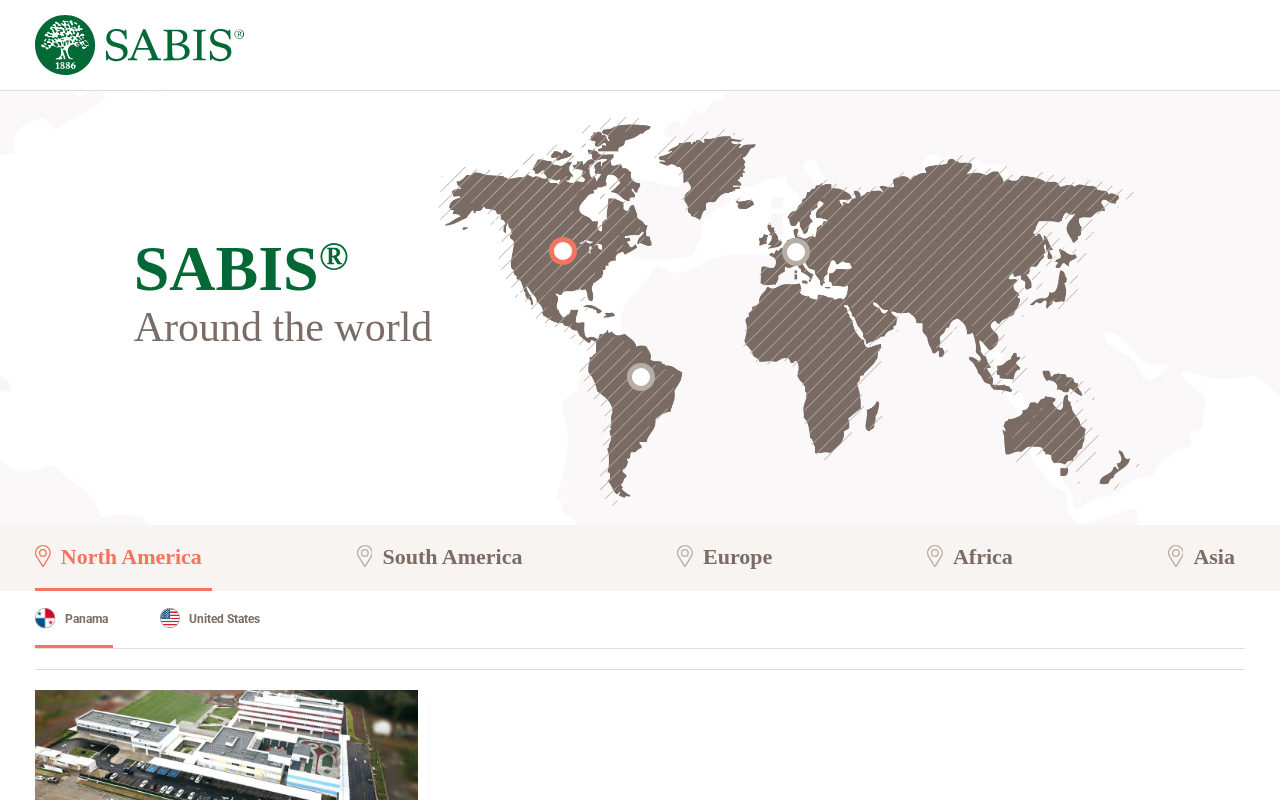Select the United States country tab
This screenshot has height=800, width=1280.
pos(210,619)
